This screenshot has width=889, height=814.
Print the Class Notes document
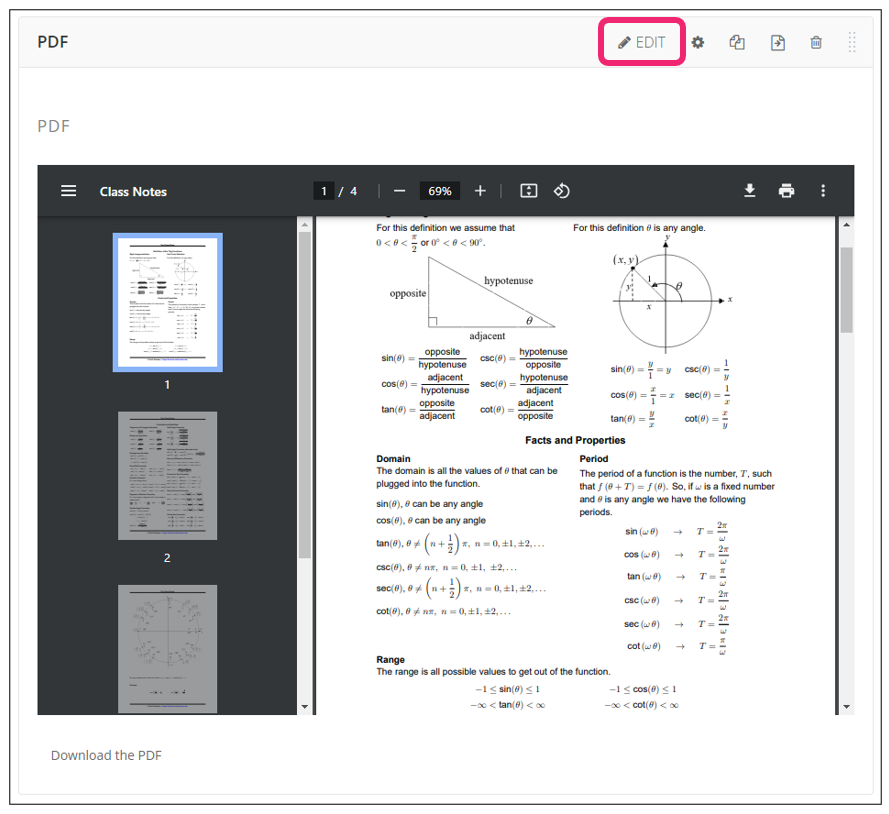tap(787, 191)
